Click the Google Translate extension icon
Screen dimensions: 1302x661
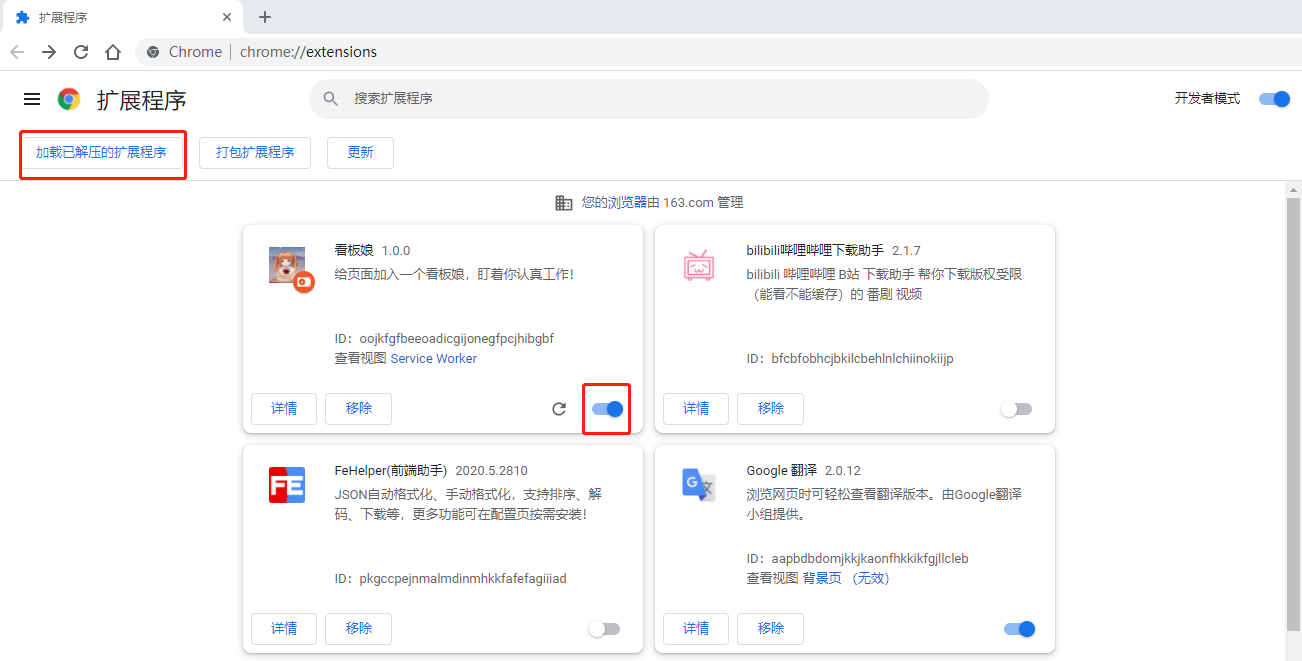[698, 485]
